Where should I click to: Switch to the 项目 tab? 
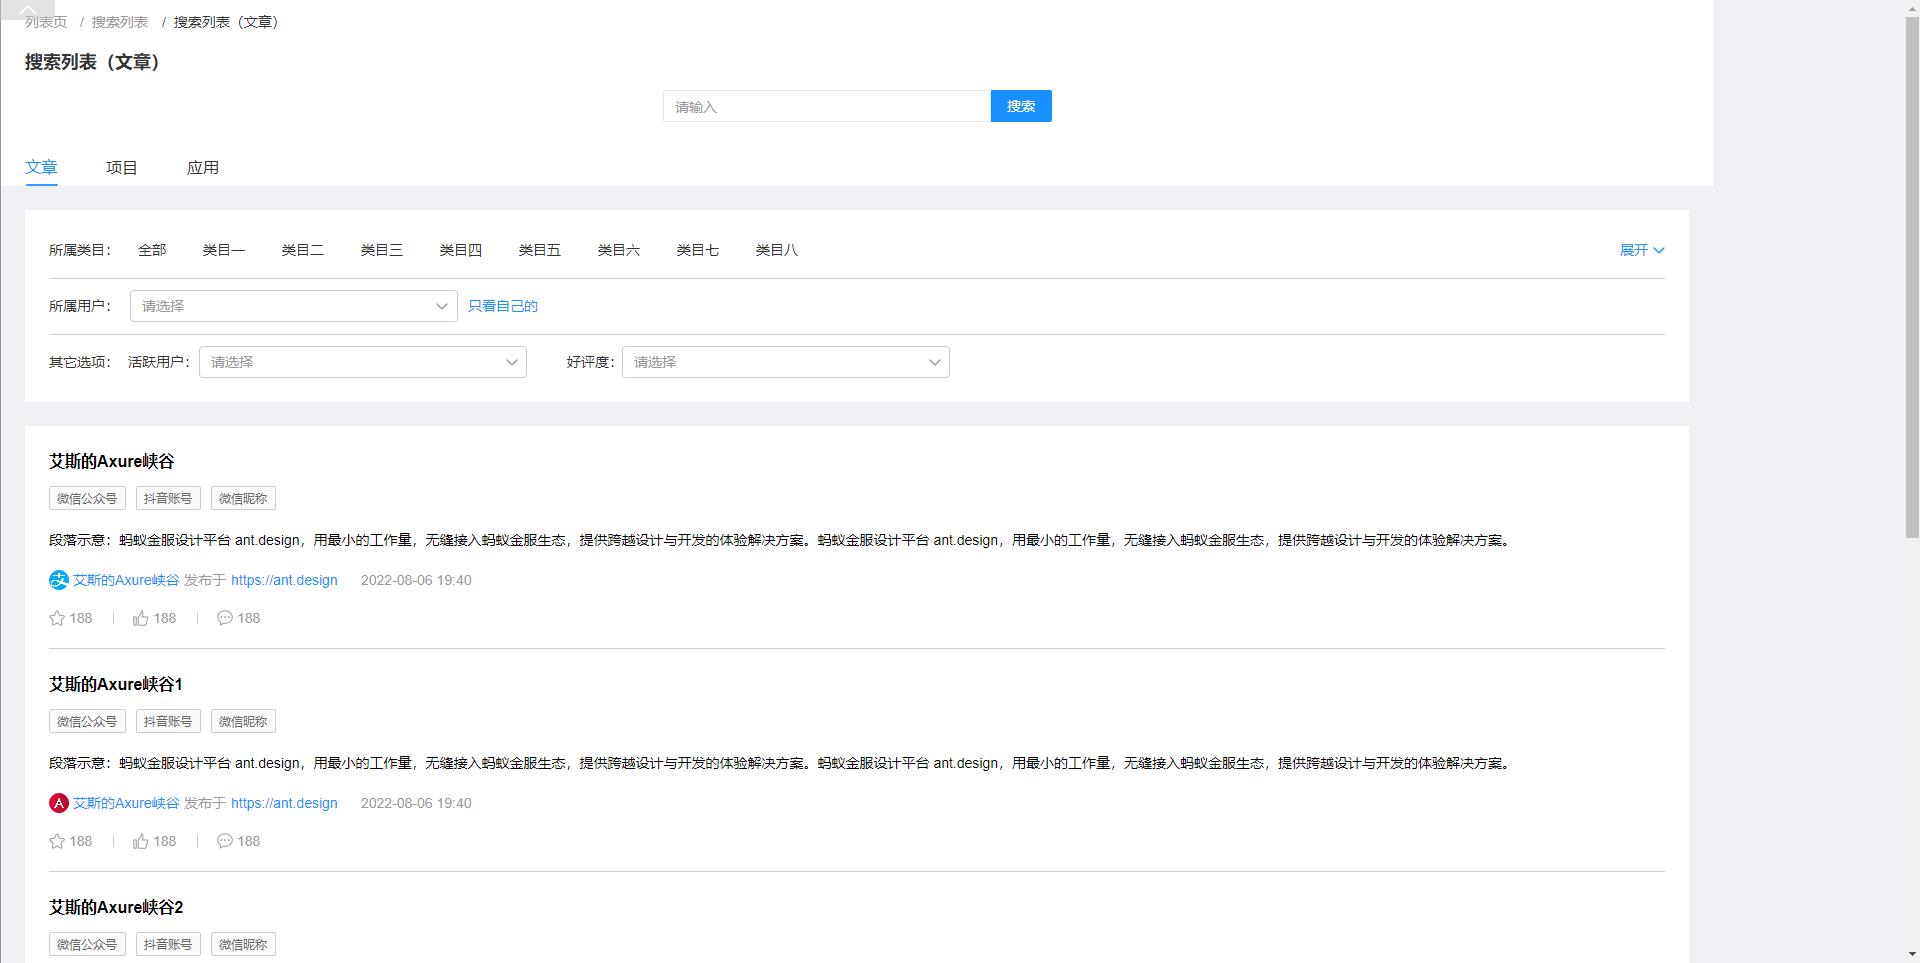[x=122, y=167]
